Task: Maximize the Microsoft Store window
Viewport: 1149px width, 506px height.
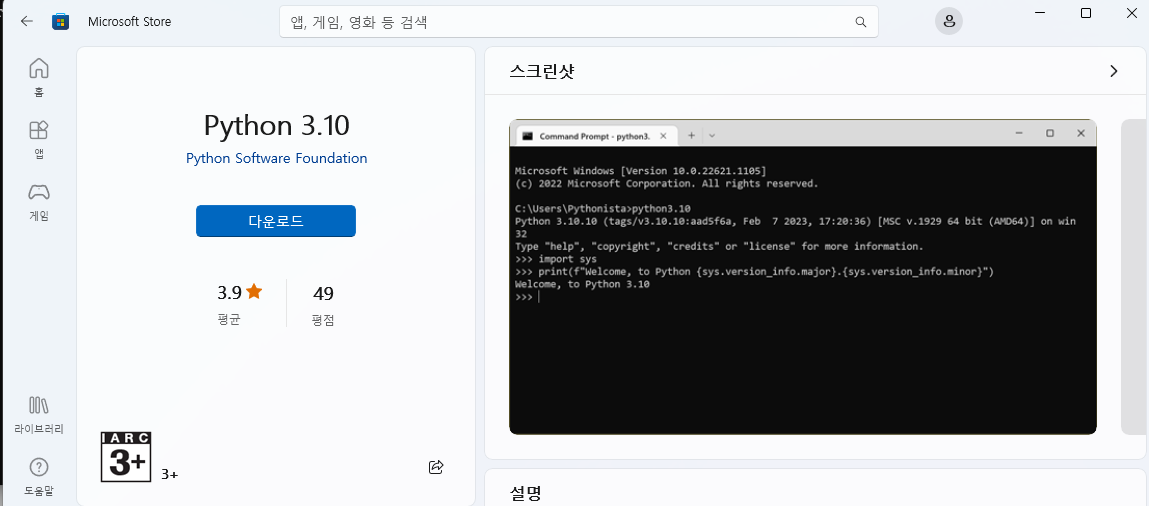Action: (1086, 13)
